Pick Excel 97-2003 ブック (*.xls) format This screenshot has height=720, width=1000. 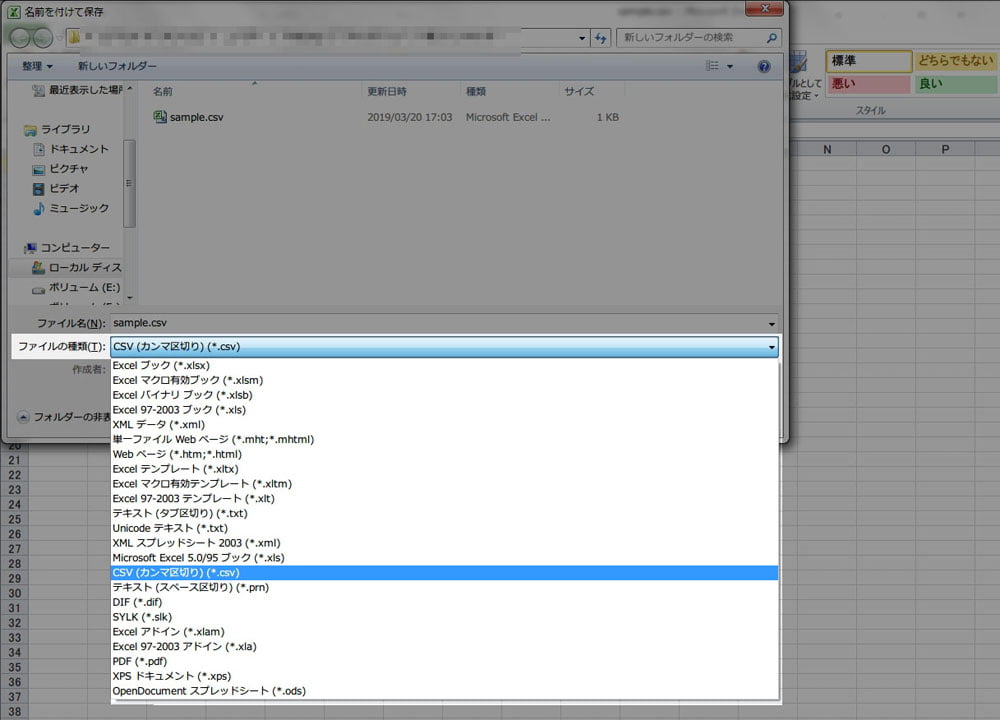point(445,409)
